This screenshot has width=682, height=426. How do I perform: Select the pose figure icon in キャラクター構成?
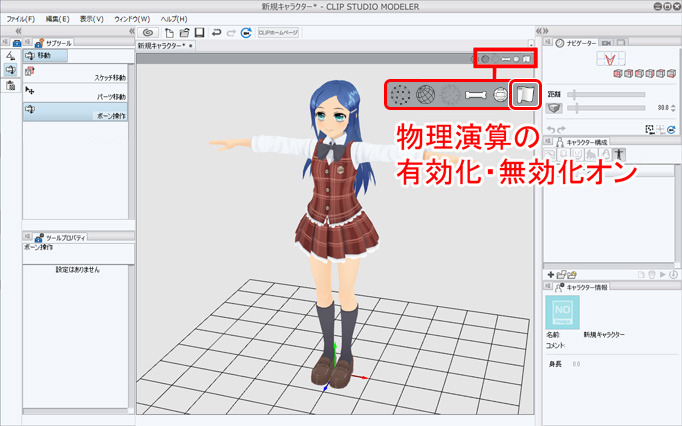point(619,154)
